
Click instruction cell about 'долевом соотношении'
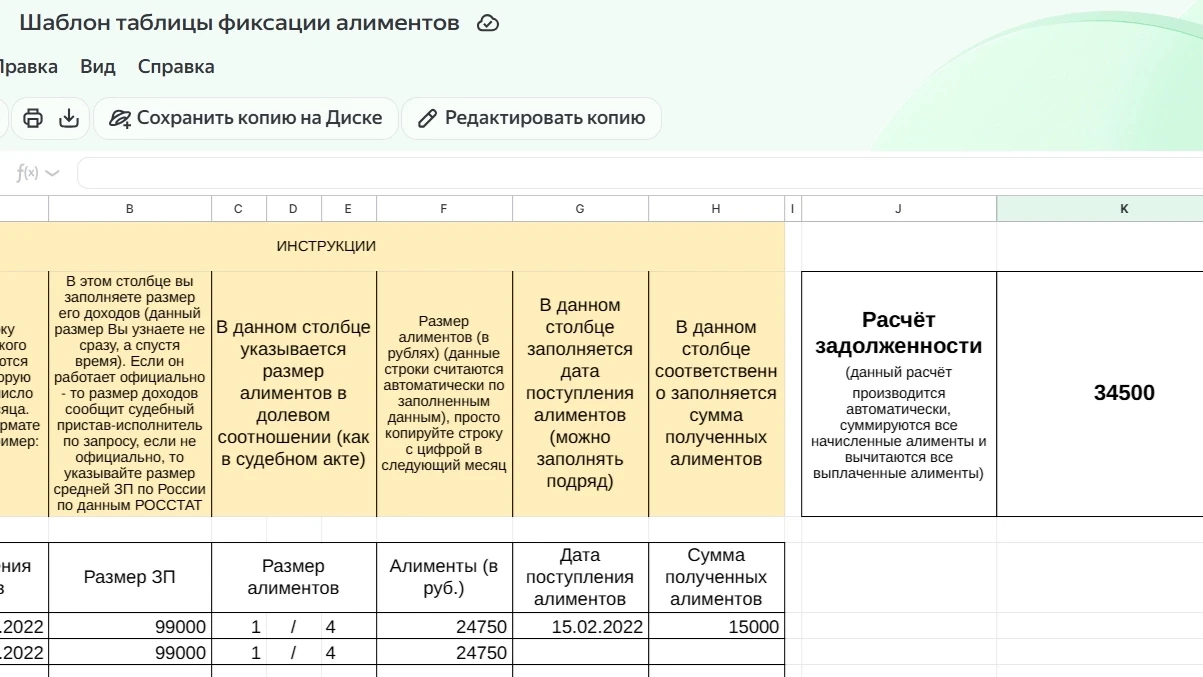(294, 394)
